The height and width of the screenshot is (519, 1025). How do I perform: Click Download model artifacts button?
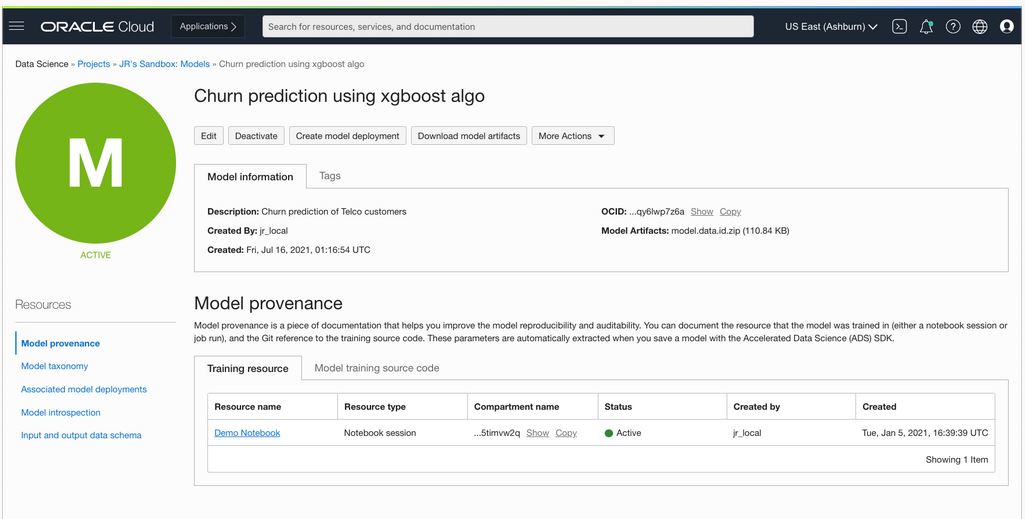coord(469,136)
